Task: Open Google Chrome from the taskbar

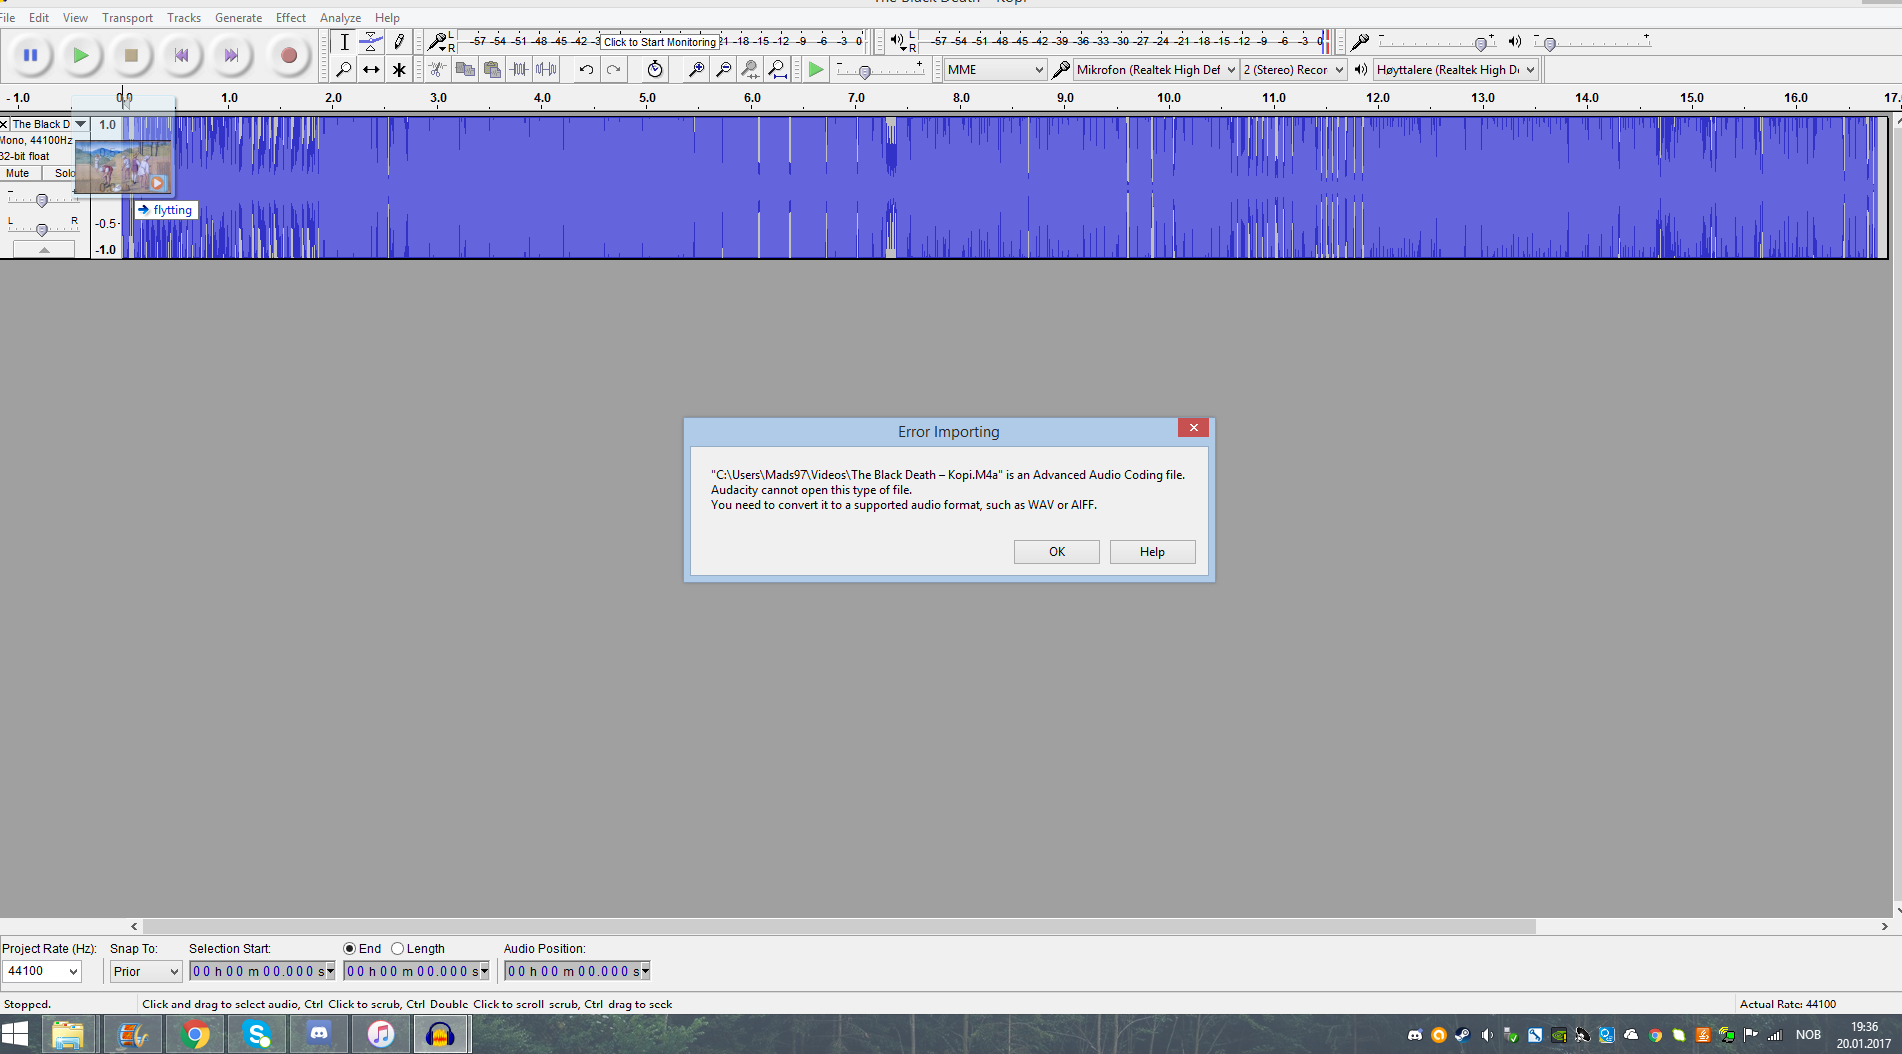Action: point(195,1034)
